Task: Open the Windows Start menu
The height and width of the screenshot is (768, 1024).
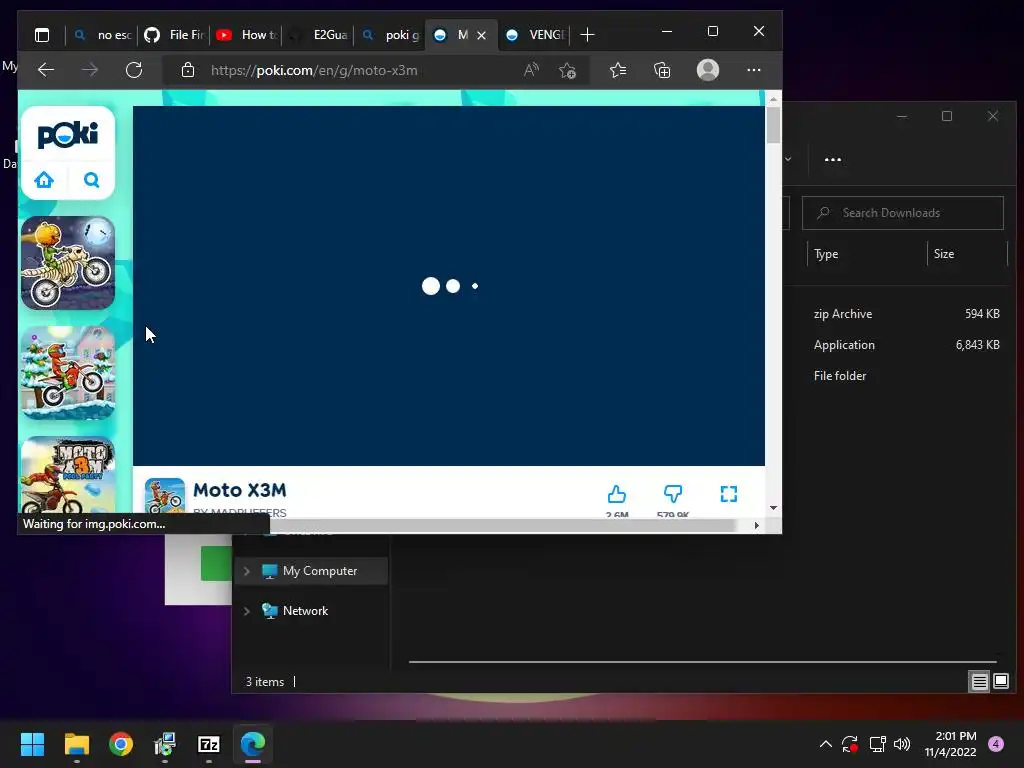Action: click(x=32, y=744)
